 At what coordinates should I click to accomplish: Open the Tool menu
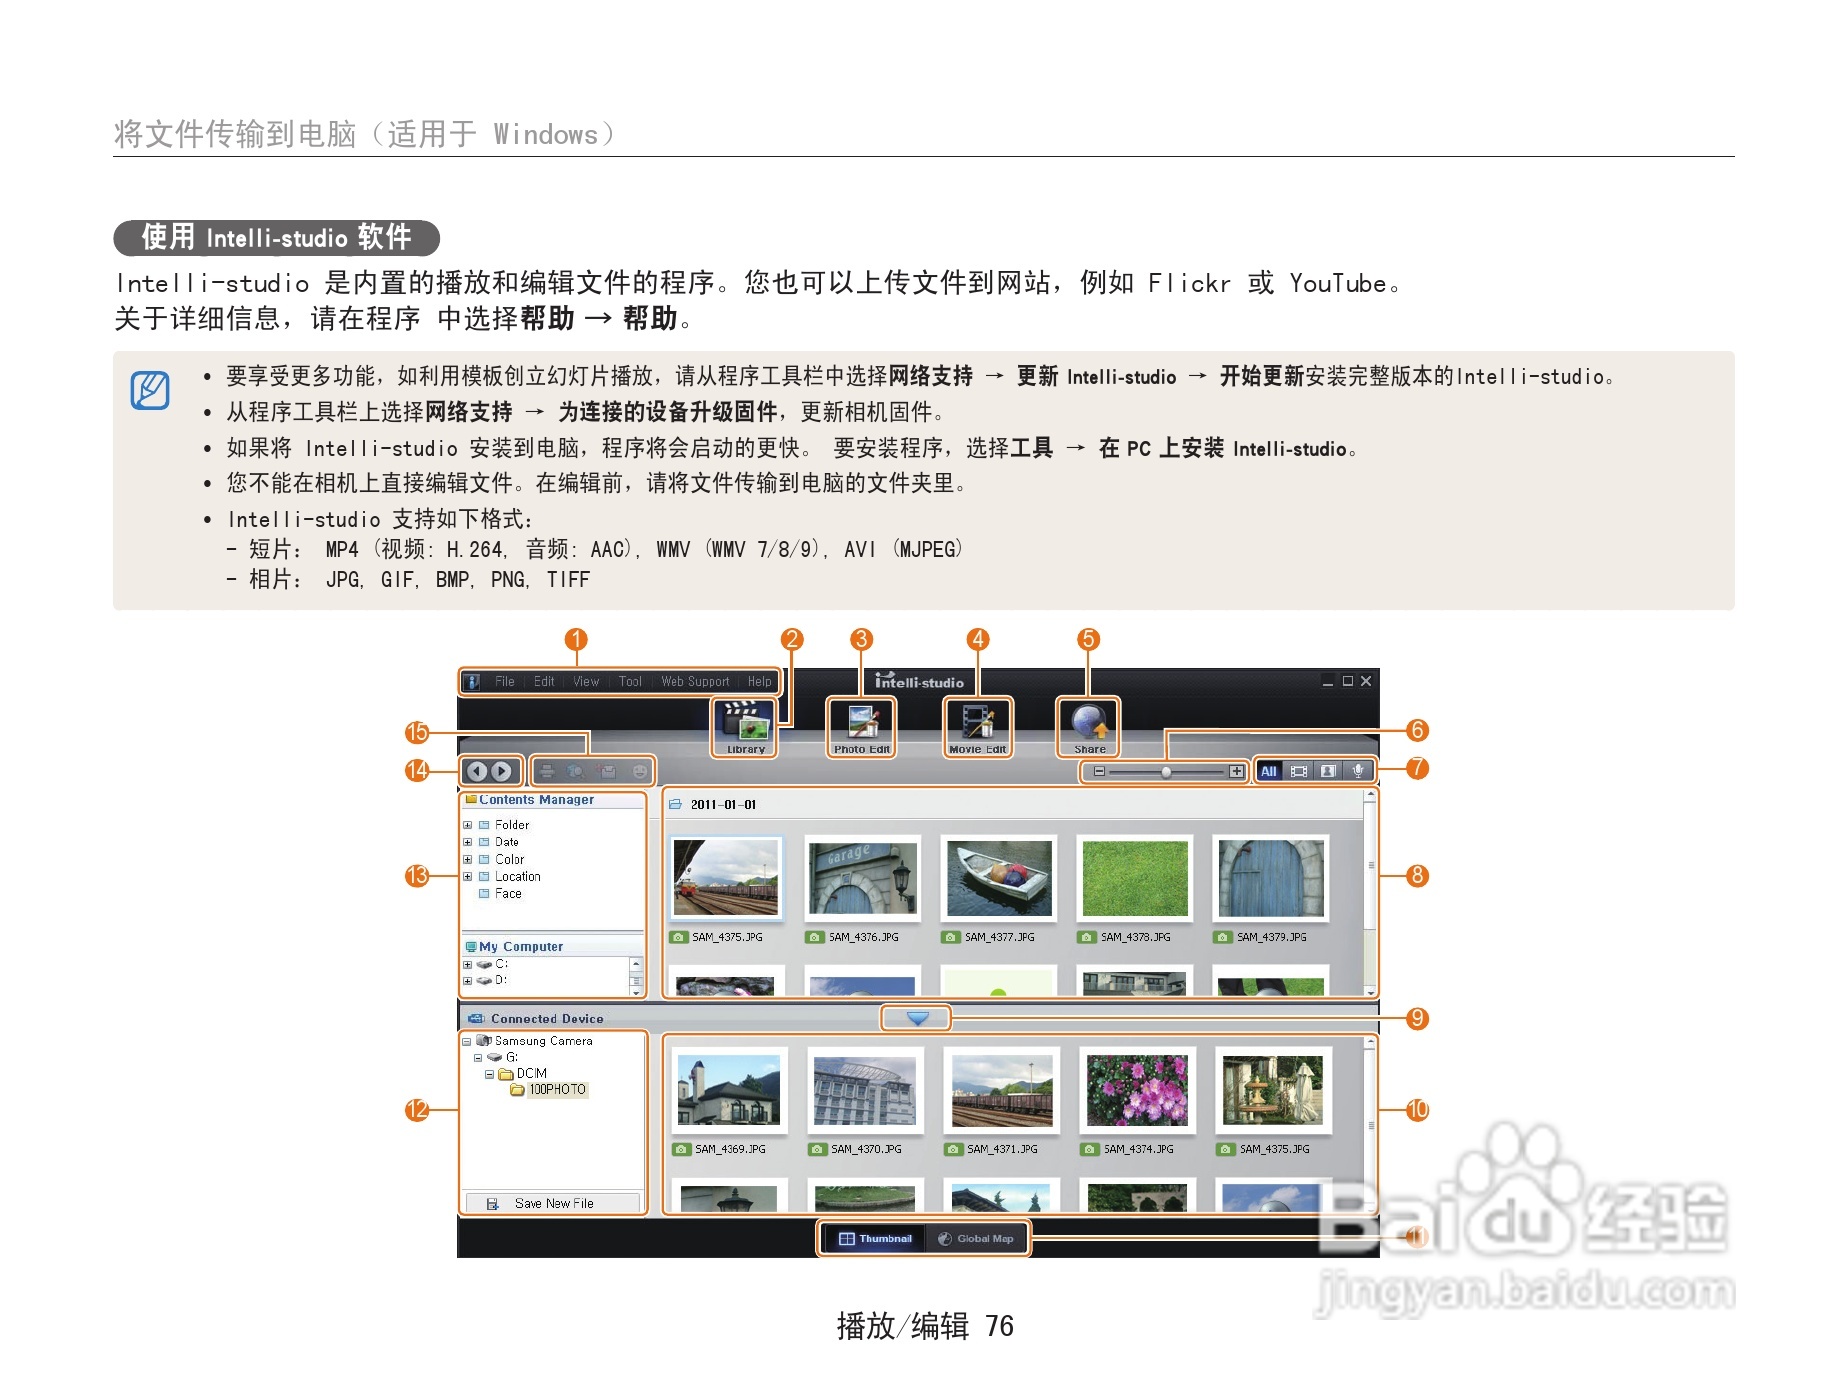(630, 682)
